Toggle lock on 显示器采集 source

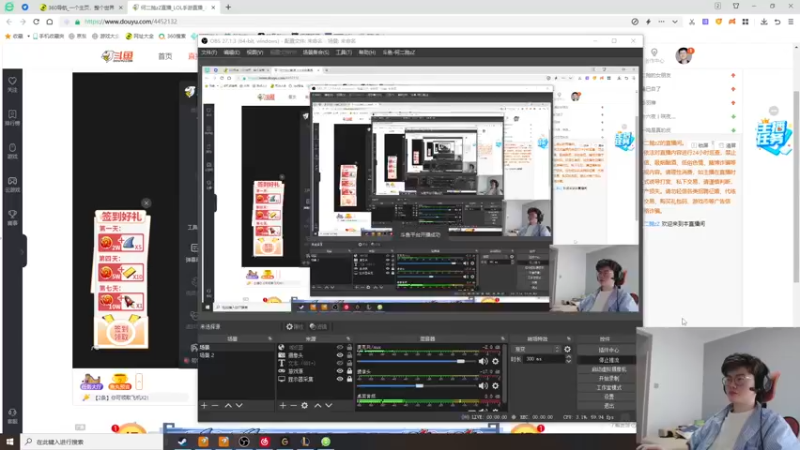coord(349,379)
